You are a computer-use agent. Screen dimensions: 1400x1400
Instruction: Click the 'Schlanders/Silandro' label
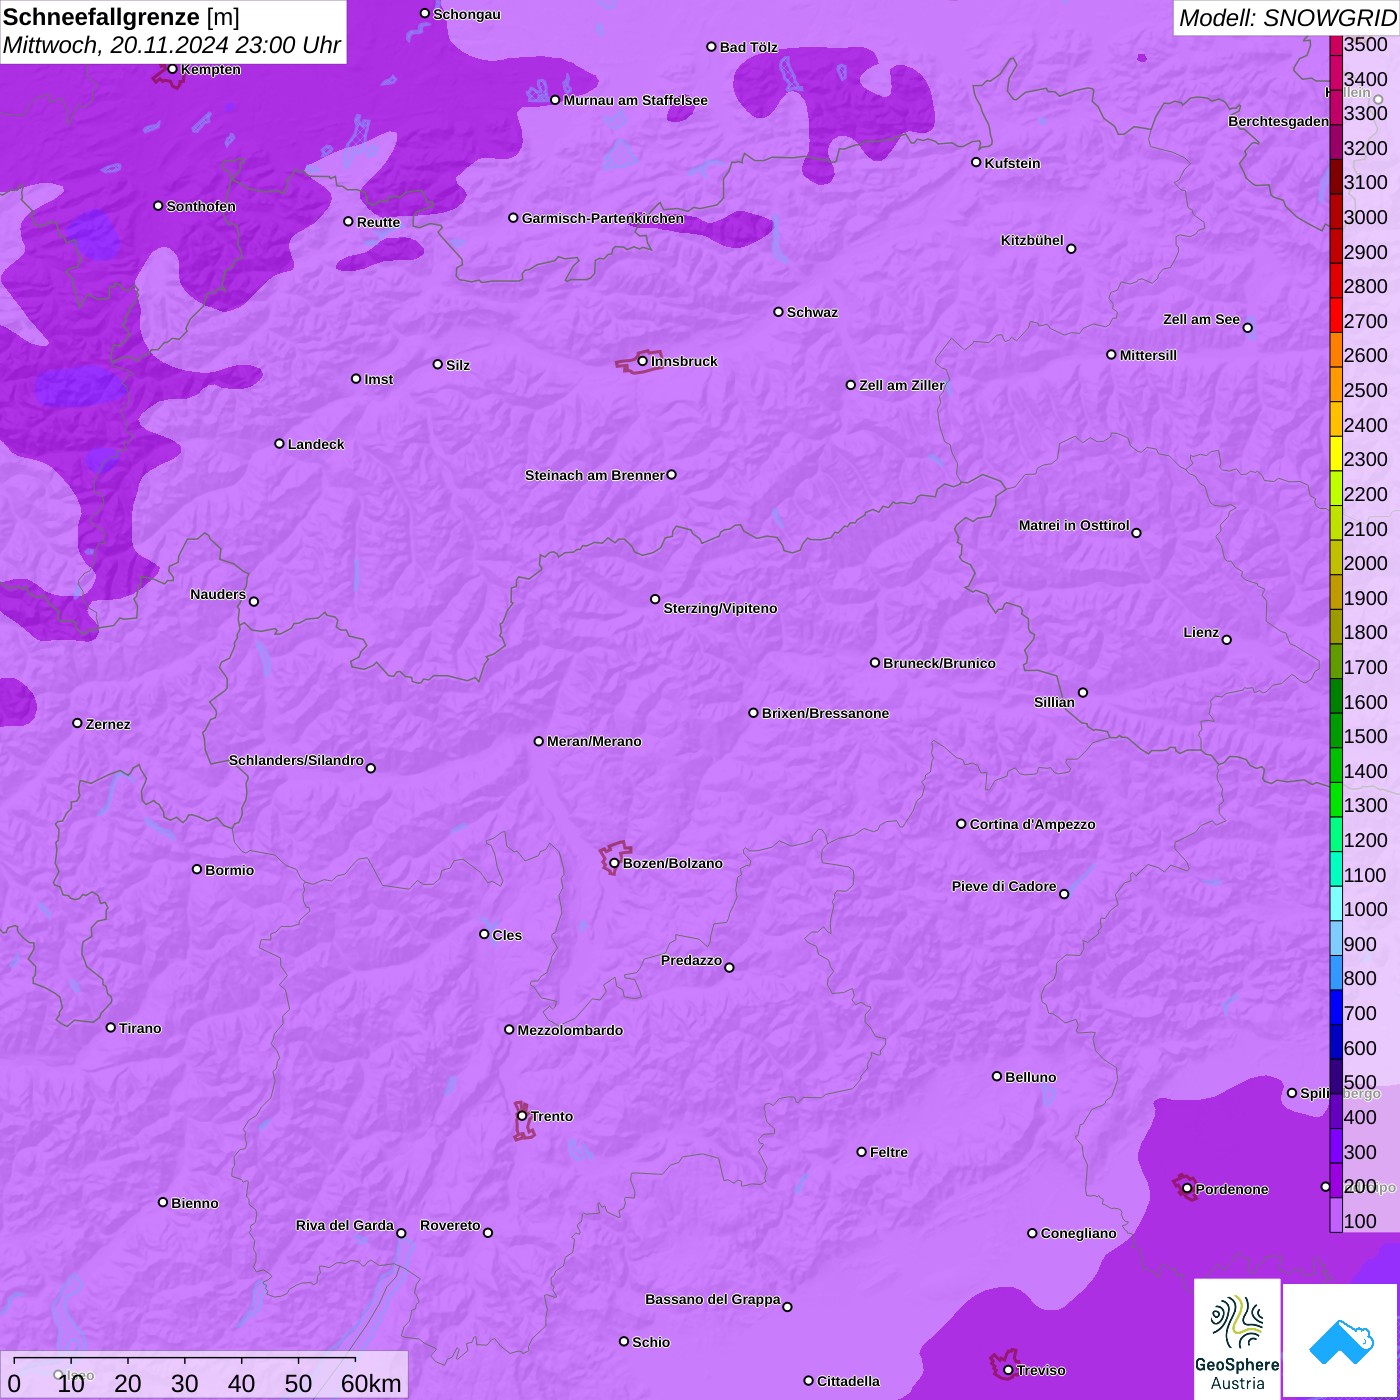296,760
